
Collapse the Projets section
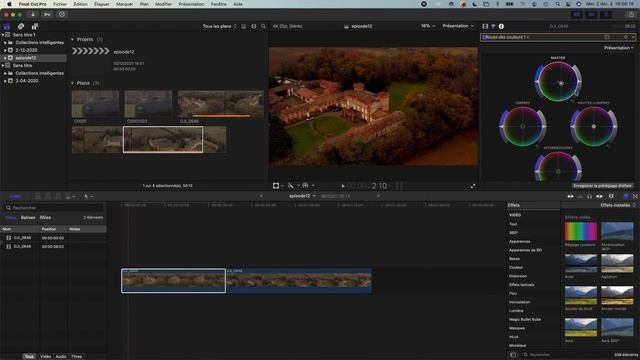(73, 40)
